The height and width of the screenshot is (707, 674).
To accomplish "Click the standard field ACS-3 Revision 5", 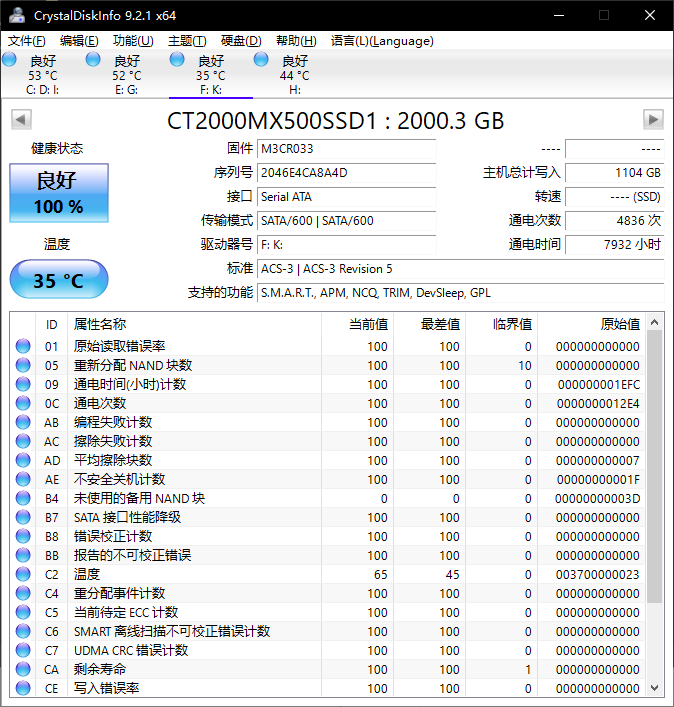I will 461,269.
